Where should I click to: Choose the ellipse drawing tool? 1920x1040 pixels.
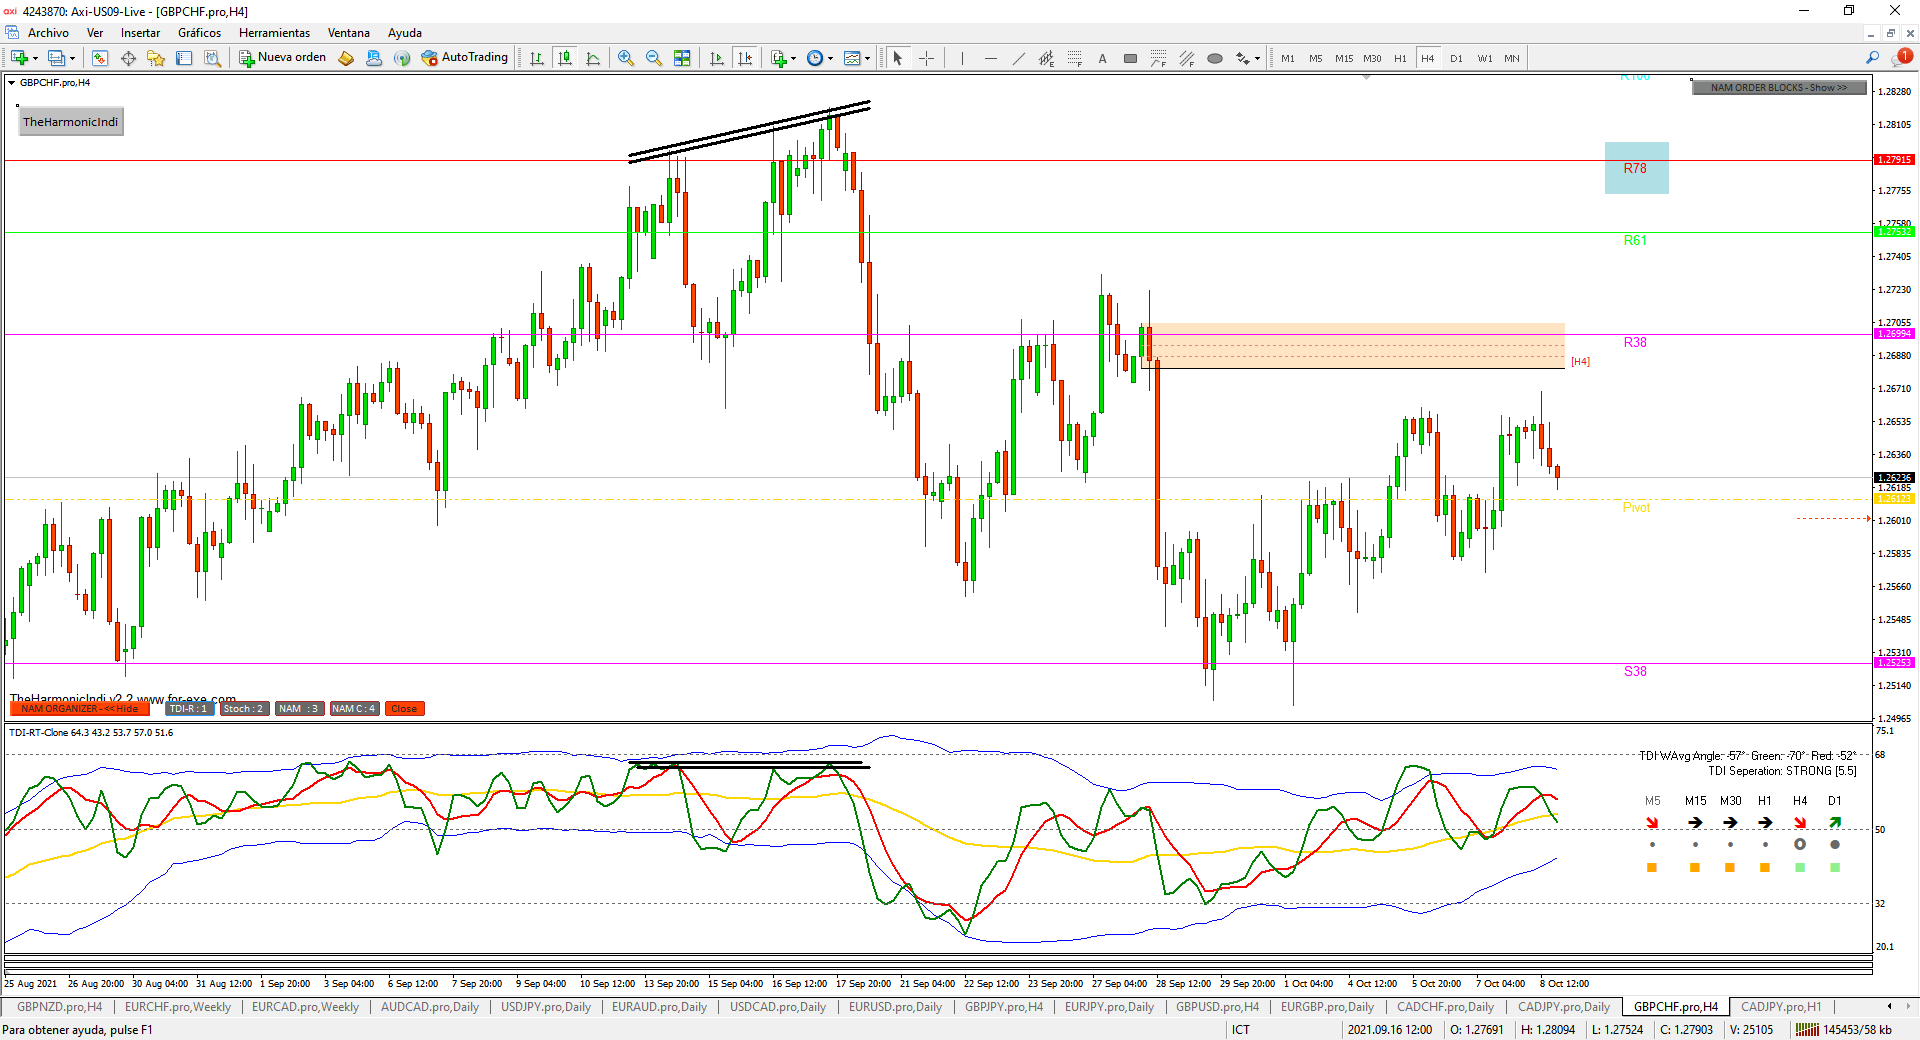[1214, 58]
